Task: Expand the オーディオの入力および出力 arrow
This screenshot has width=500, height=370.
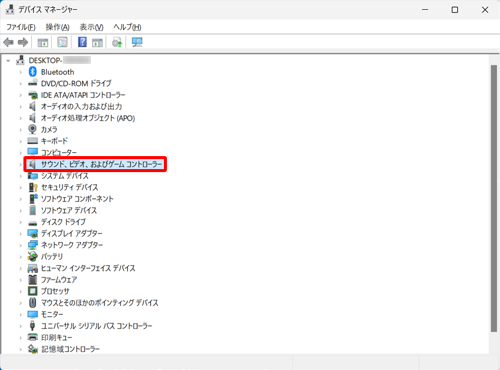Action: point(21,107)
